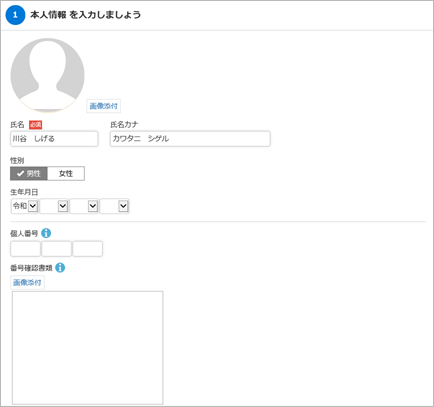Click the 氏名 name input field

[54, 139]
